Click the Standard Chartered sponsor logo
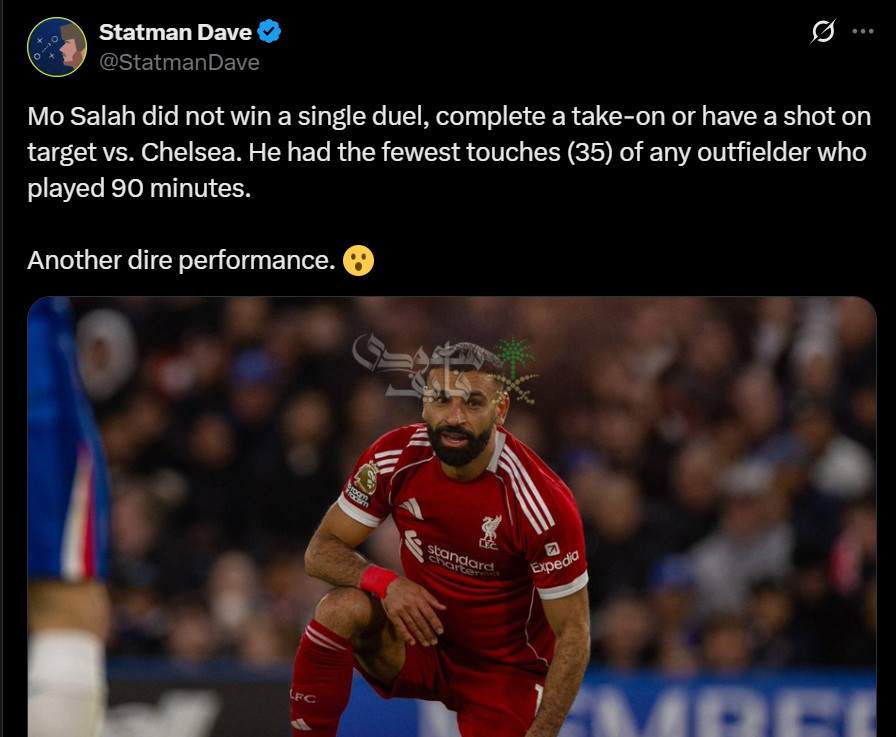Image resolution: width=896 pixels, height=737 pixels. click(451, 554)
